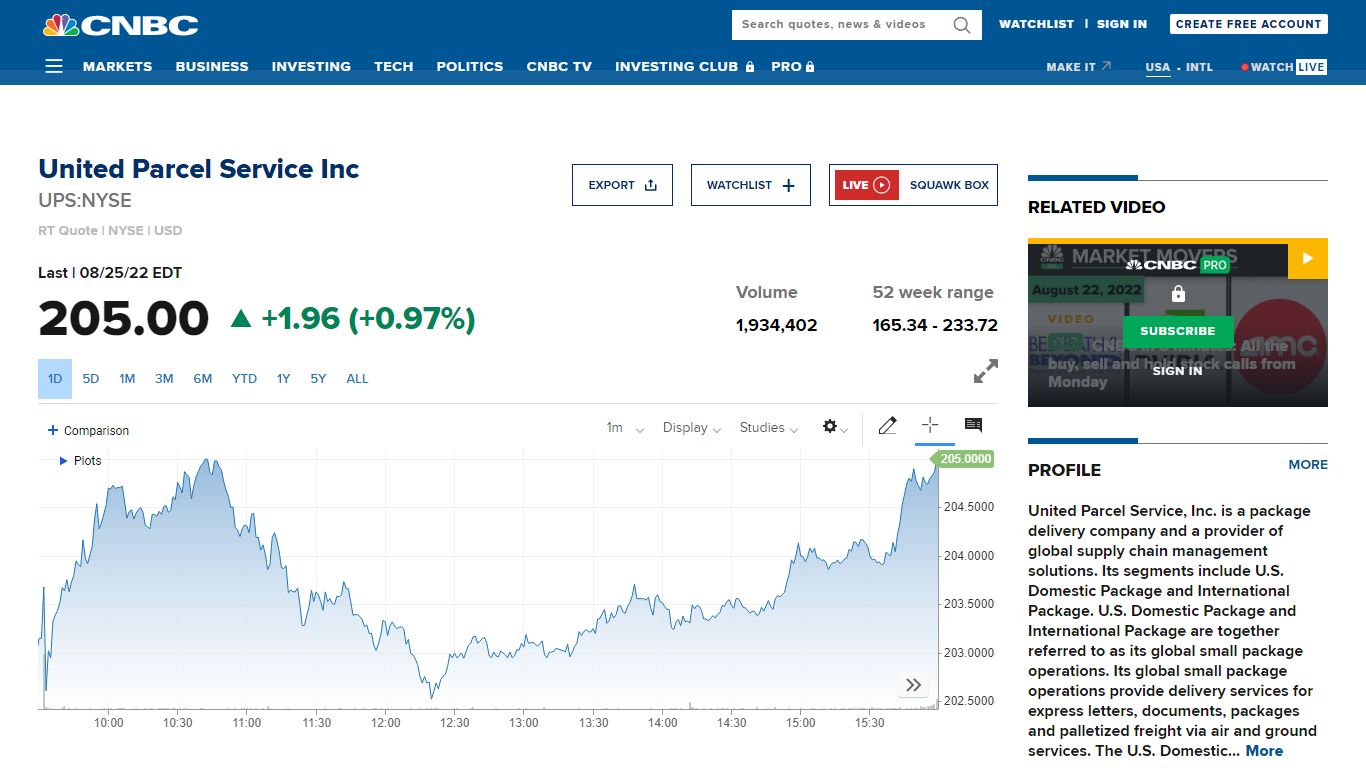Click SQUAWK BOX live label
This screenshot has width=1366, height=768.
pos(949,185)
